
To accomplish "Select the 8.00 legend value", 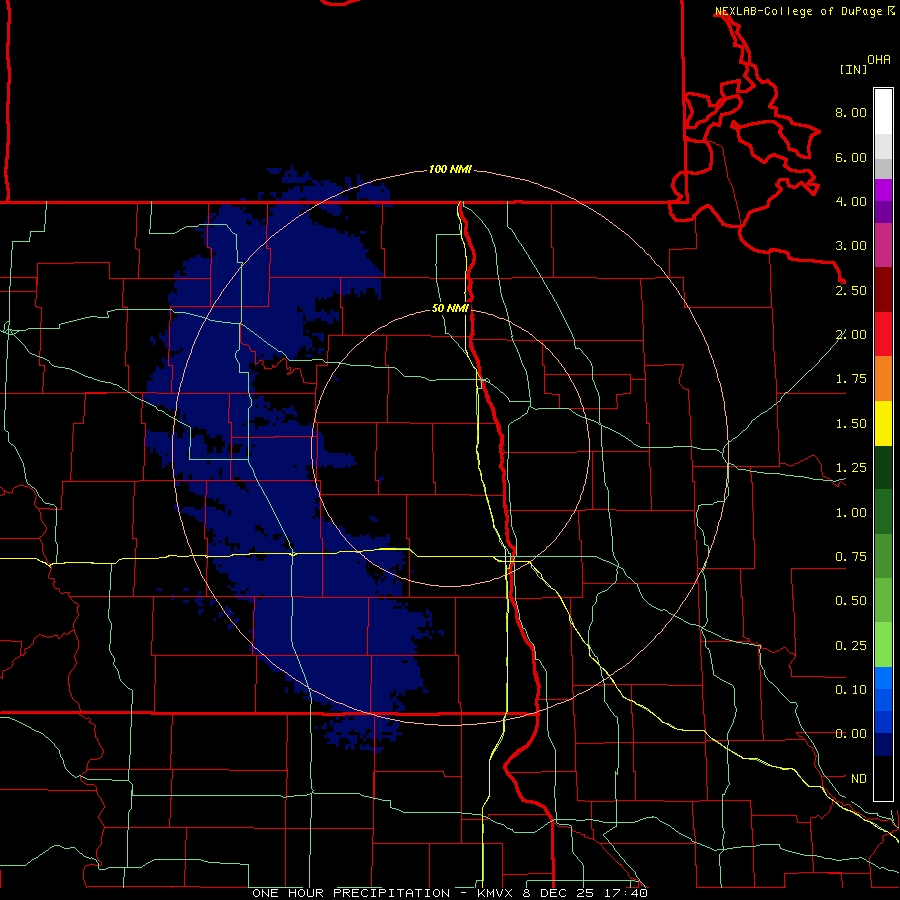I will pos(851,112).
